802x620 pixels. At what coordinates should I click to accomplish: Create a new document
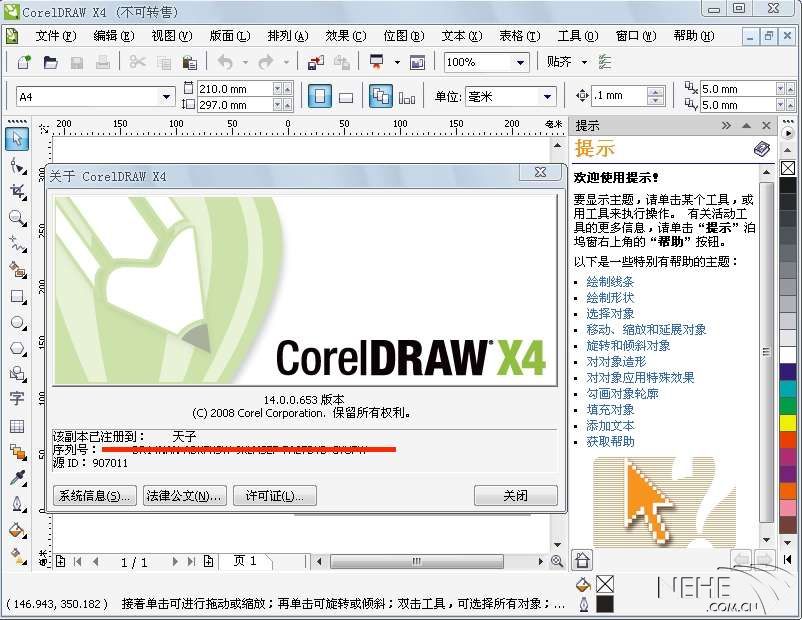click(24, 62)
